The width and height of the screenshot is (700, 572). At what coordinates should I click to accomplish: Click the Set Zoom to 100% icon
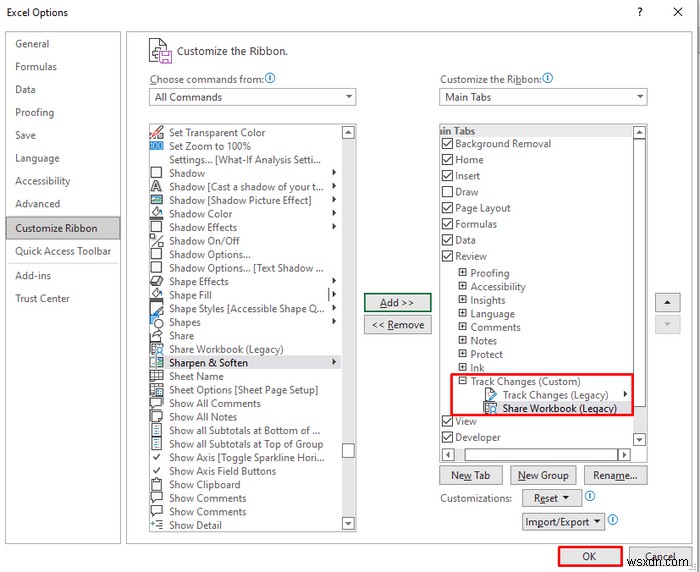(x=157, y=146)
